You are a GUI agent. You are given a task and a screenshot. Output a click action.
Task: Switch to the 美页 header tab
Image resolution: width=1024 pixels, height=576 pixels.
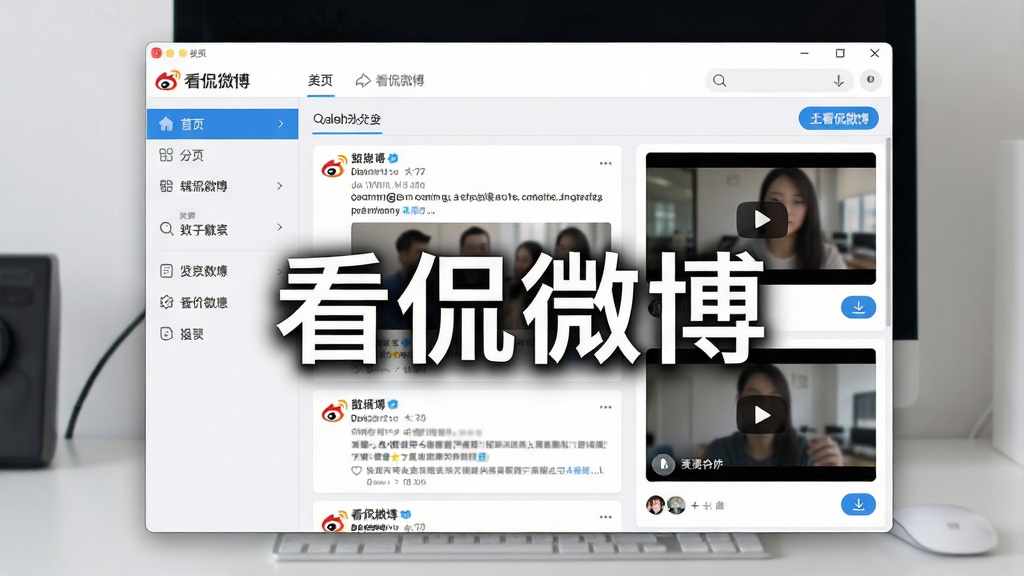pos(321,80)
